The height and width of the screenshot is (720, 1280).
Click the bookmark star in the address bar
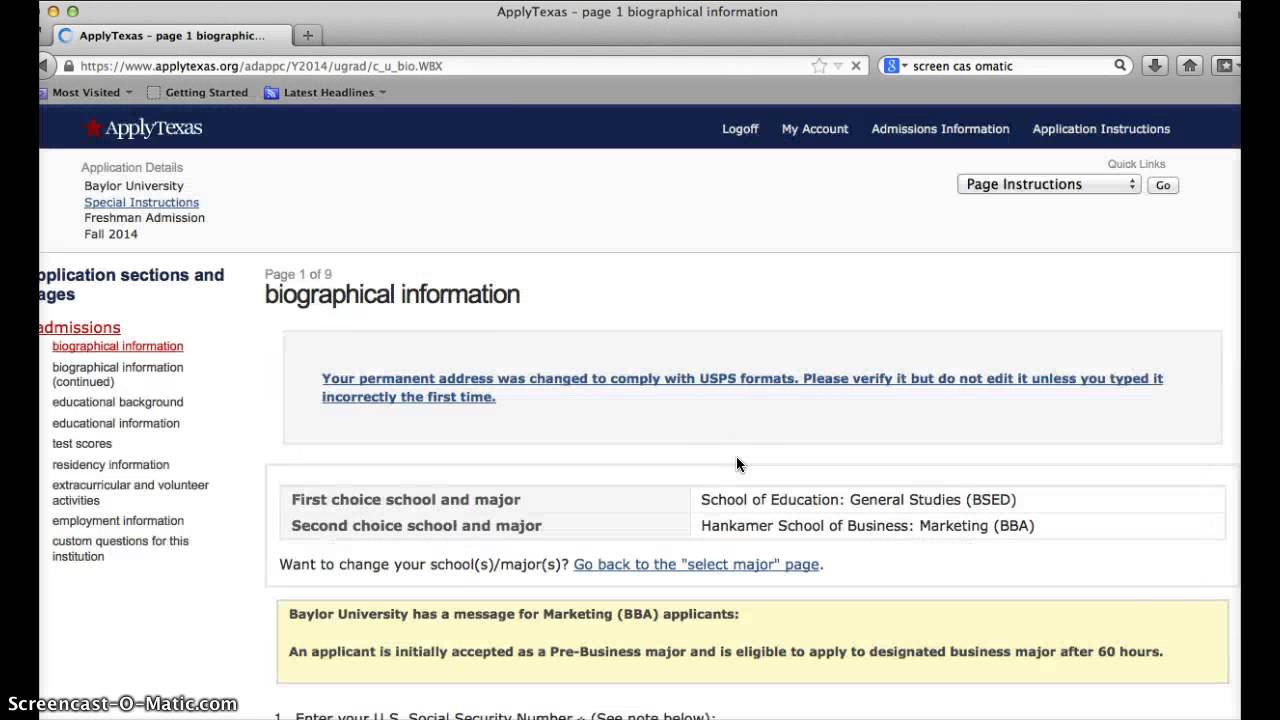pyautogui.click(x=819, y=66)
